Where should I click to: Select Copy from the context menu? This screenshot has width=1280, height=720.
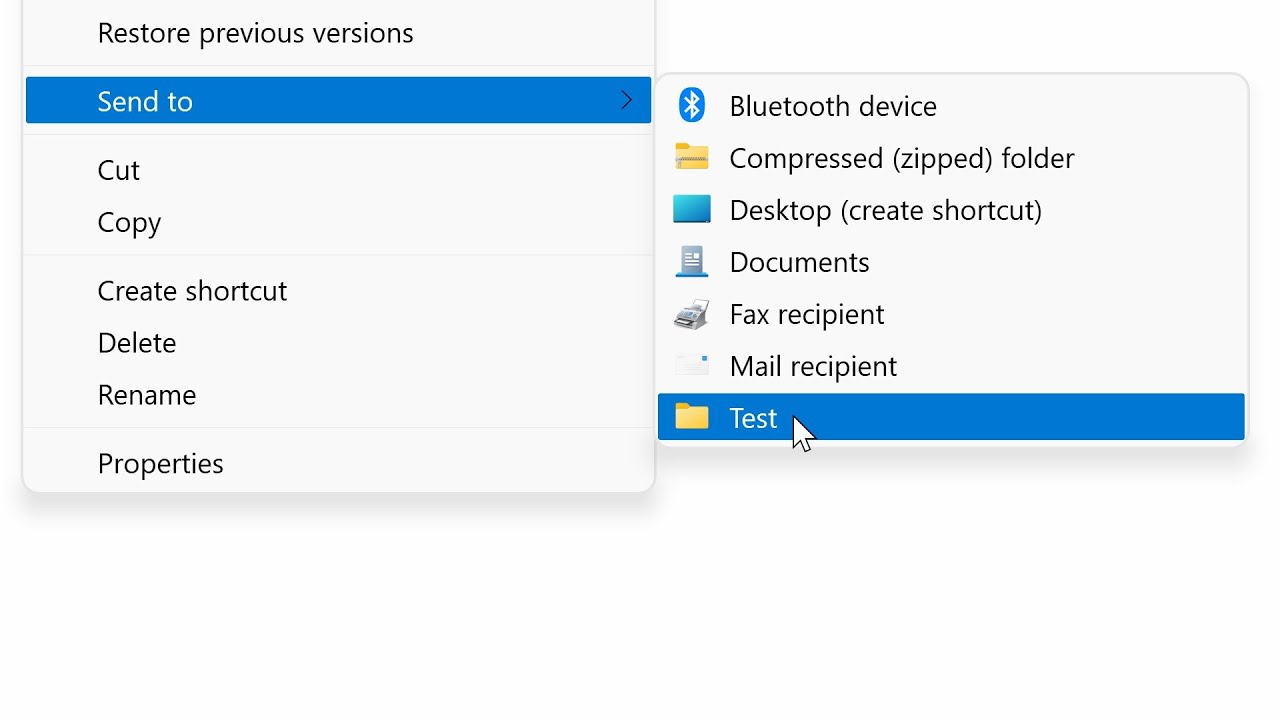coord(338,221)
